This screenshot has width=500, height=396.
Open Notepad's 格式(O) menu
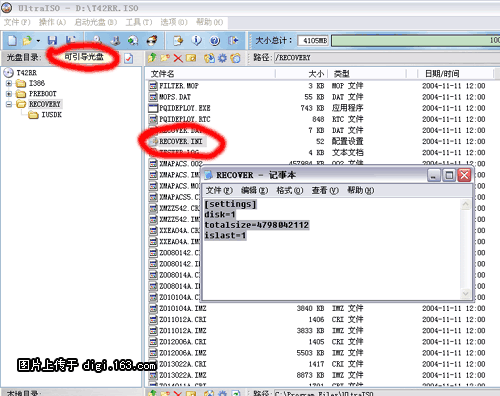289,190
